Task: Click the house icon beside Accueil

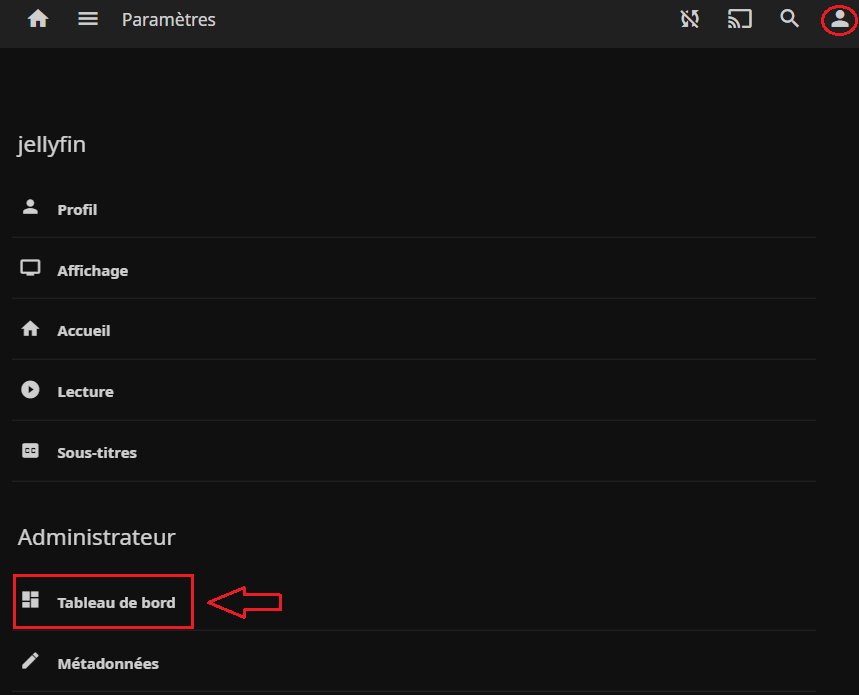Action: point(30,329)
